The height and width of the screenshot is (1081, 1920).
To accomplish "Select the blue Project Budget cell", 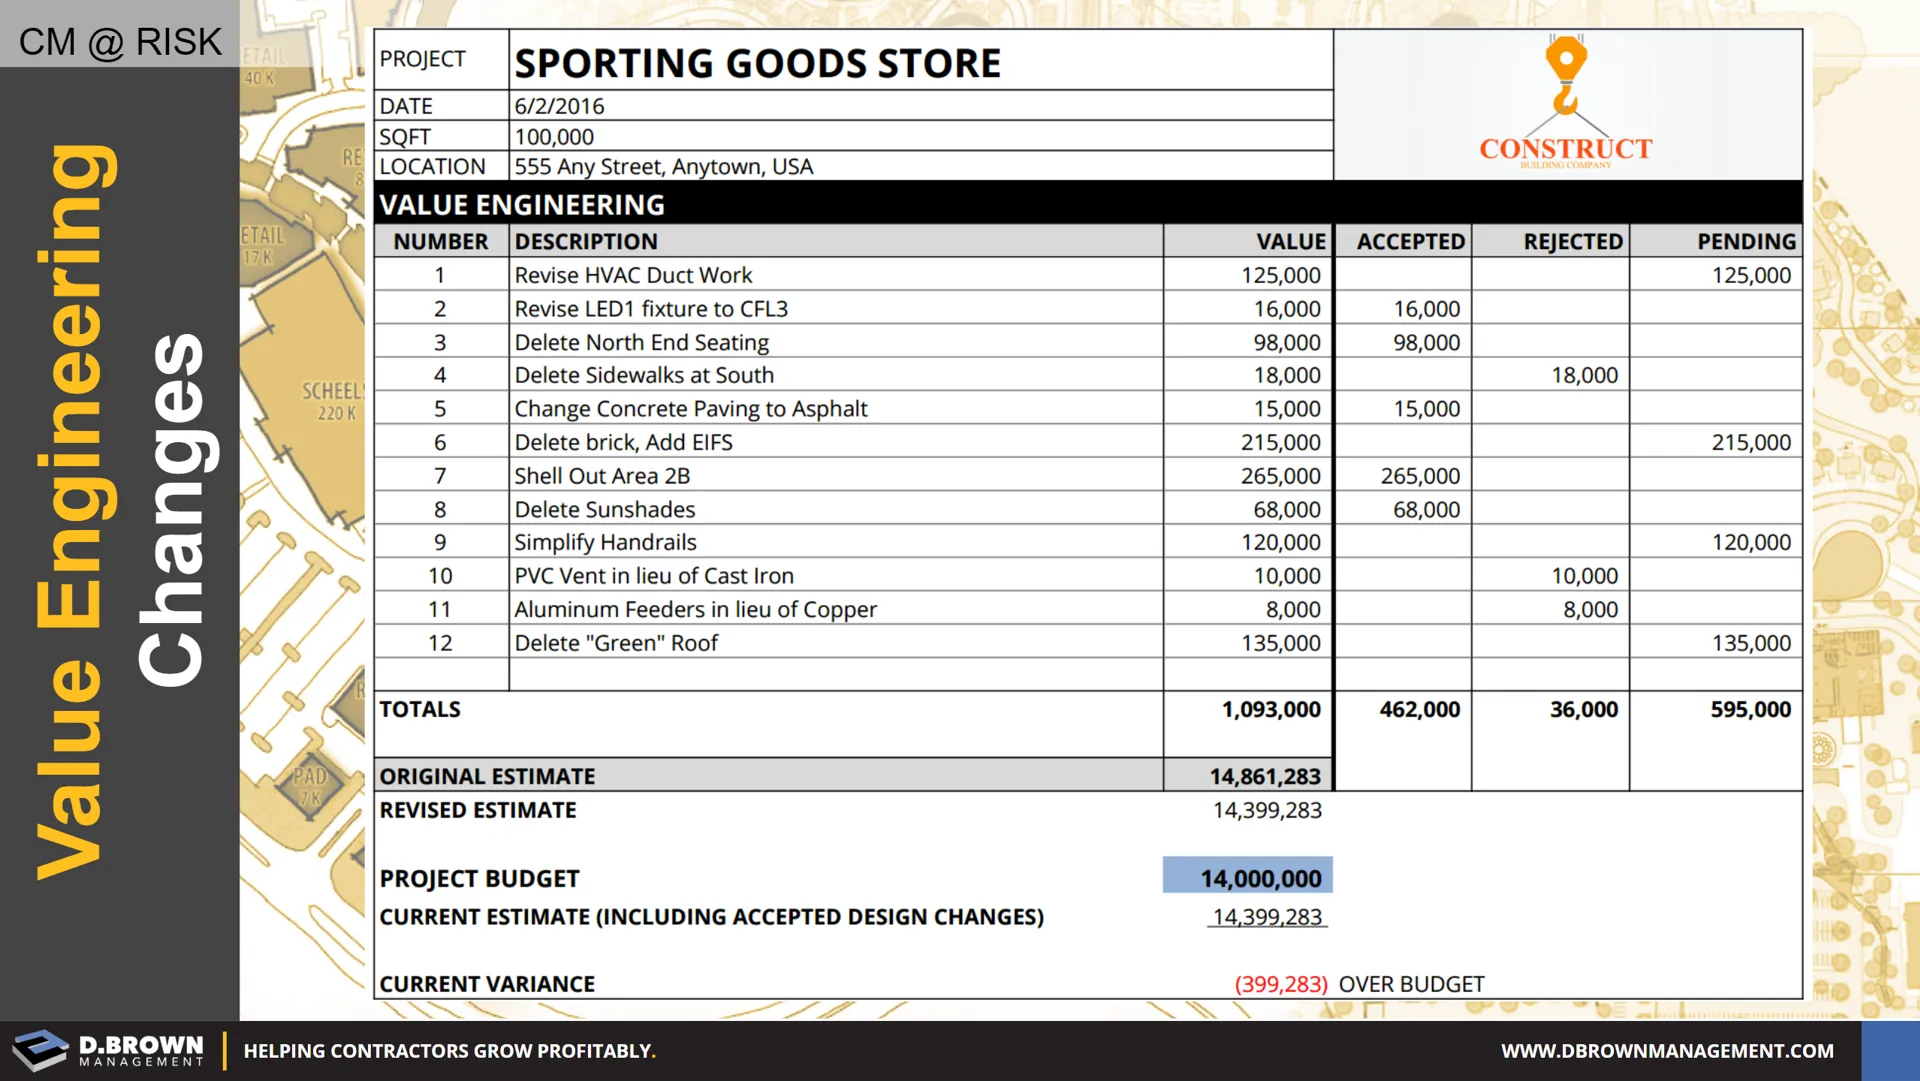I will (1247, 877).
